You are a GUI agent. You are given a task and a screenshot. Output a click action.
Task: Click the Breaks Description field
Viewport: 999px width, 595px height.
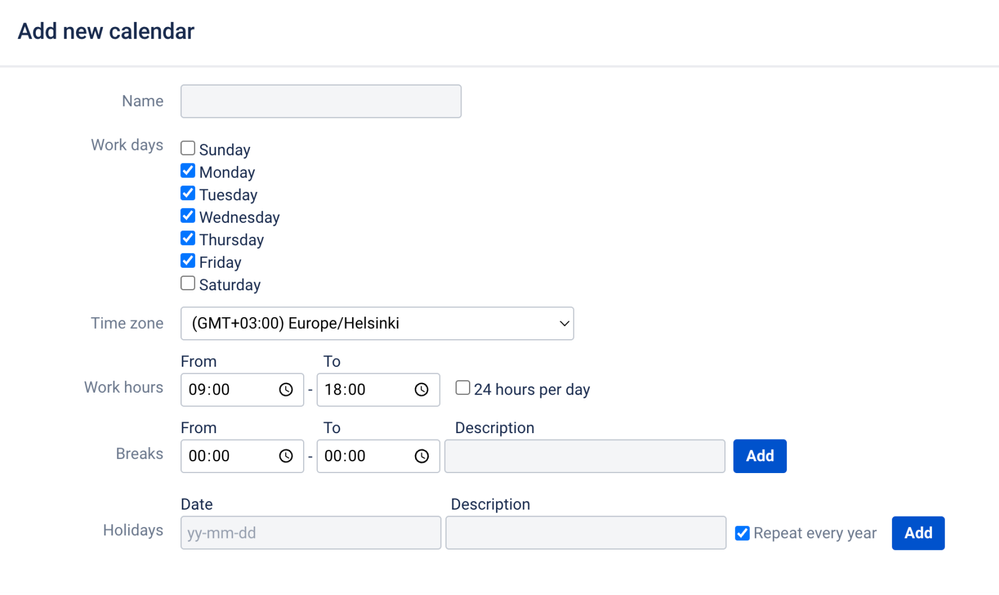tap(585, 456)
